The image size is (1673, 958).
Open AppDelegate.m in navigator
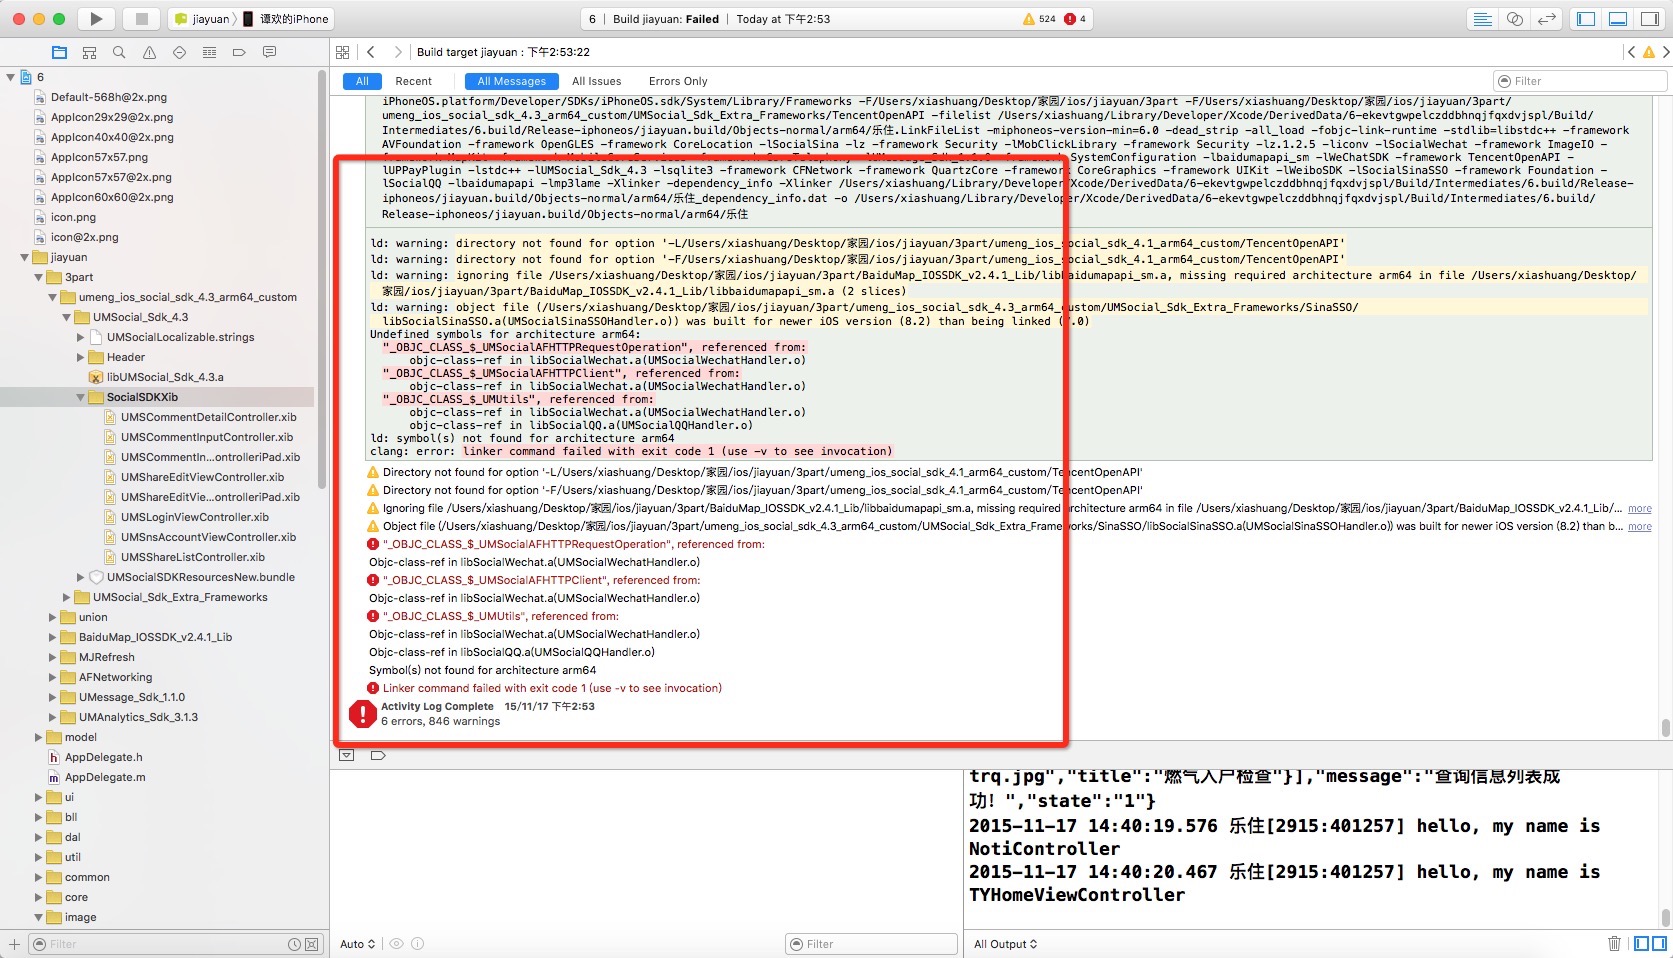pos(105,777)
